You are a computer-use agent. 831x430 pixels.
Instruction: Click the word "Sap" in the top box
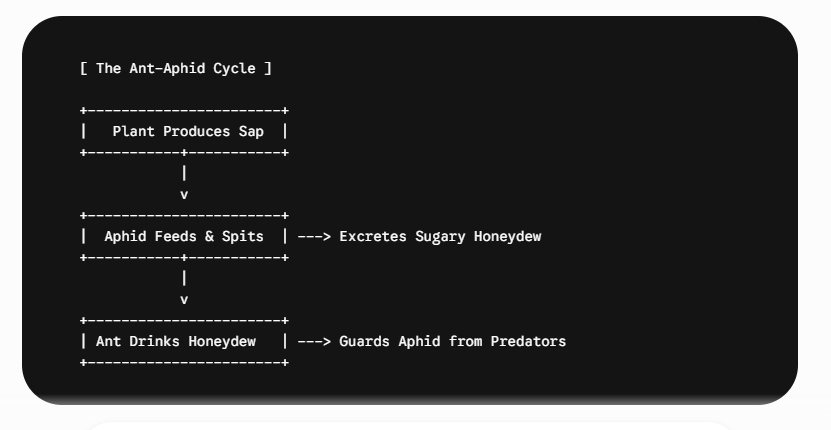[251, 132]
